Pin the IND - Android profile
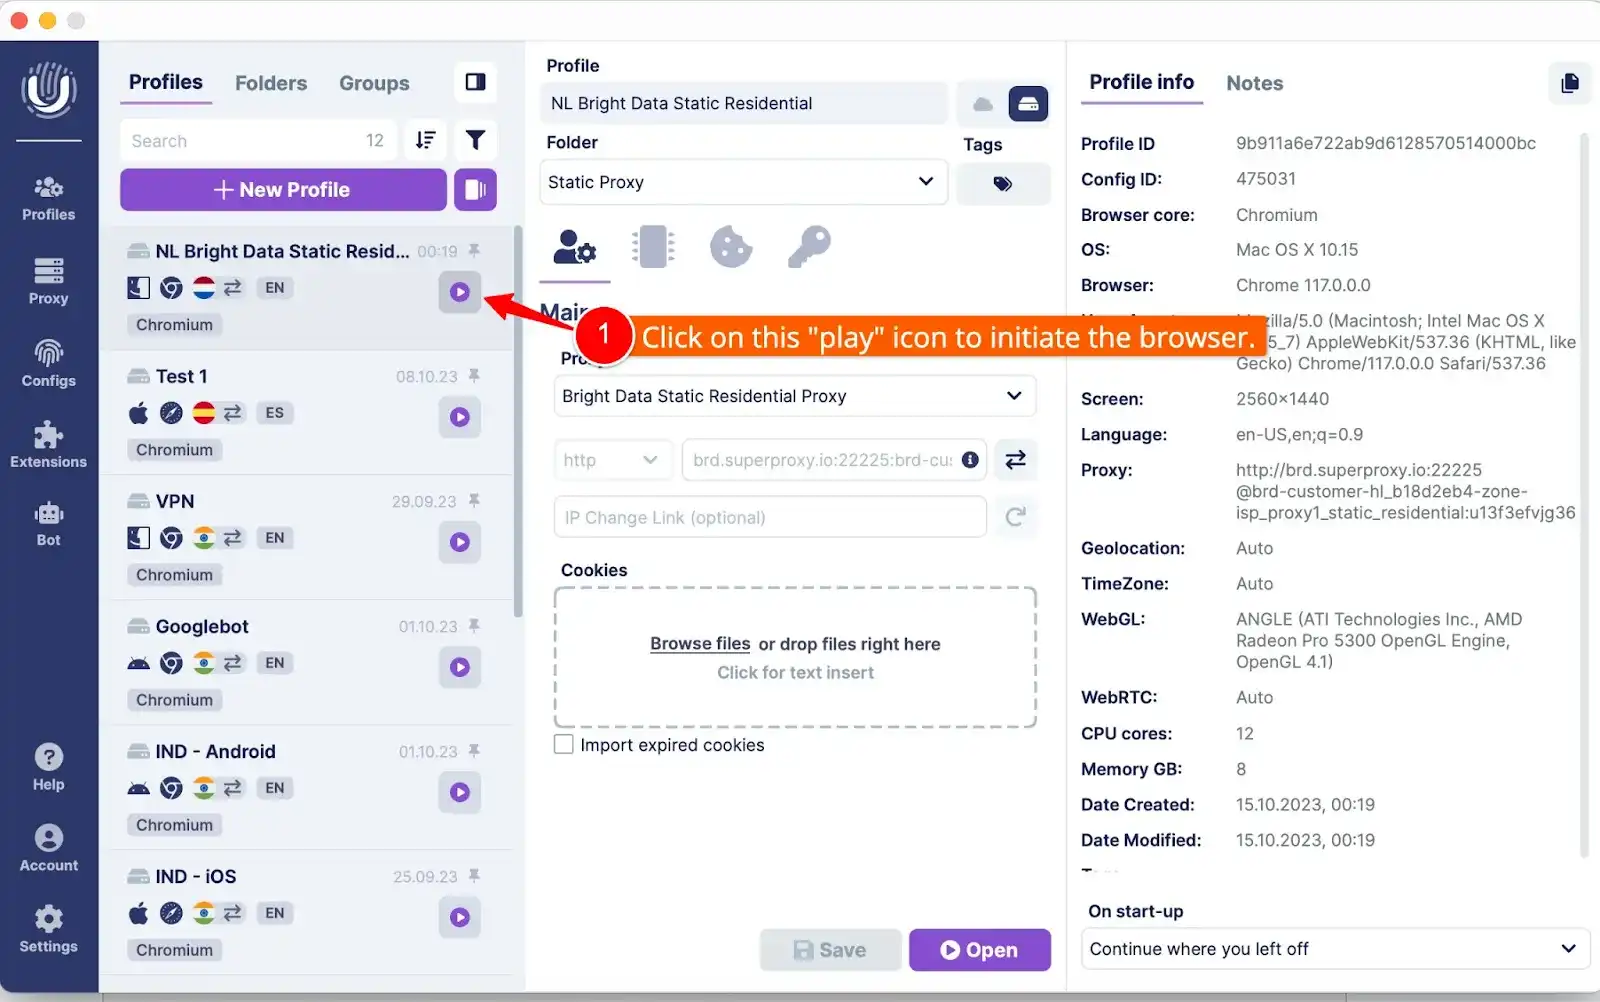 click(x=474, y=750)
